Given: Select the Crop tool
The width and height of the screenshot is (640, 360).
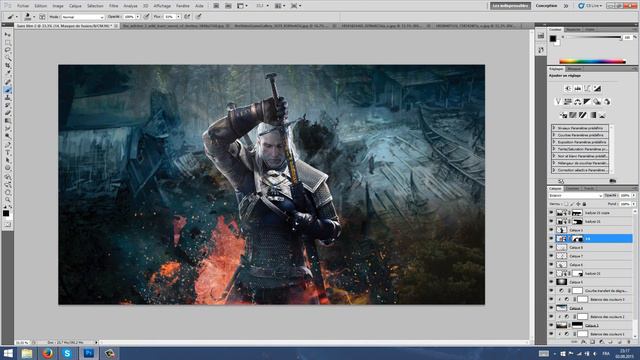Looking at the screenshot, I should coord(7,65).
